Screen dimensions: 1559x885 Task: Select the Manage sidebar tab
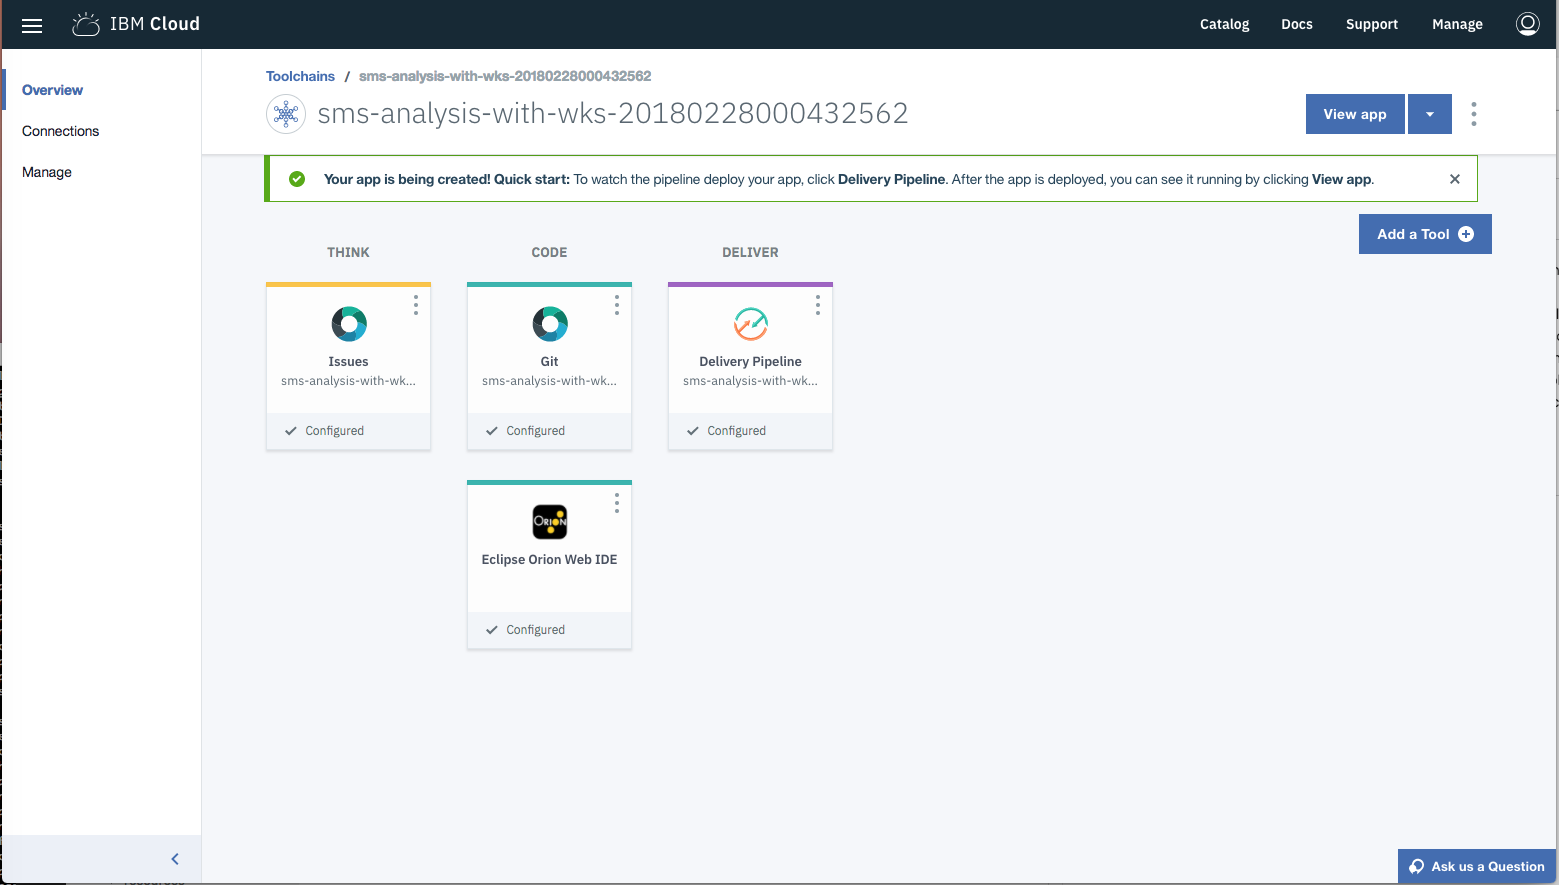[x=47, y=172]
